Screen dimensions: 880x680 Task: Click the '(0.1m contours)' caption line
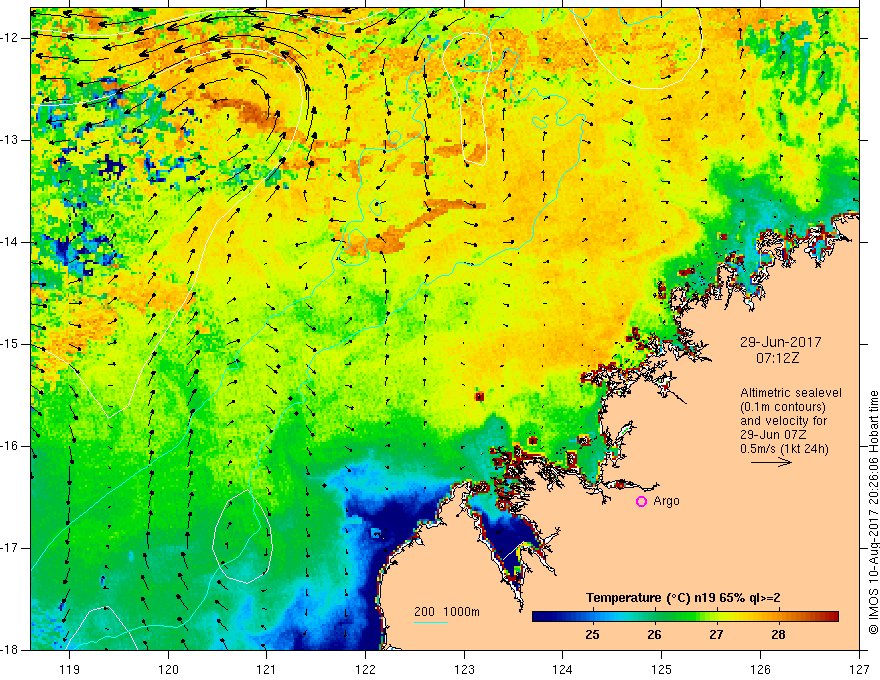[783, 407]
